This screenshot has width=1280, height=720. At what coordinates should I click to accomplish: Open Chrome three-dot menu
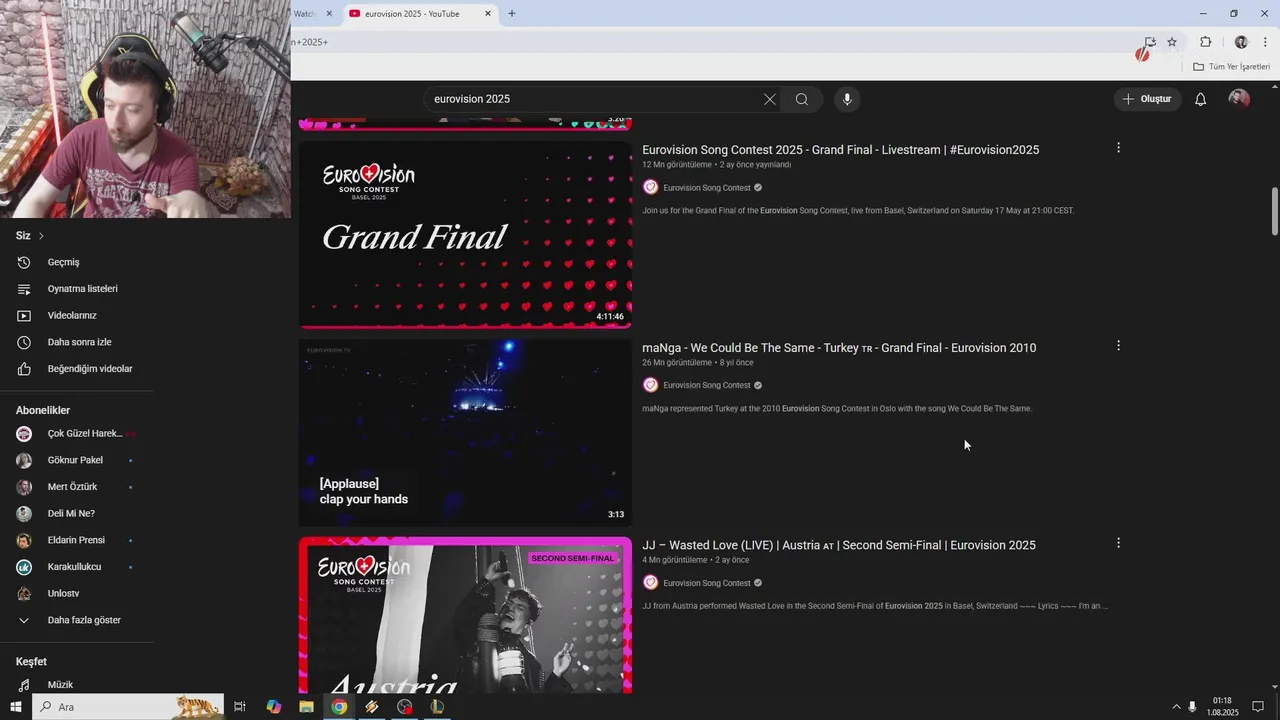click(x=1265, y=42)
